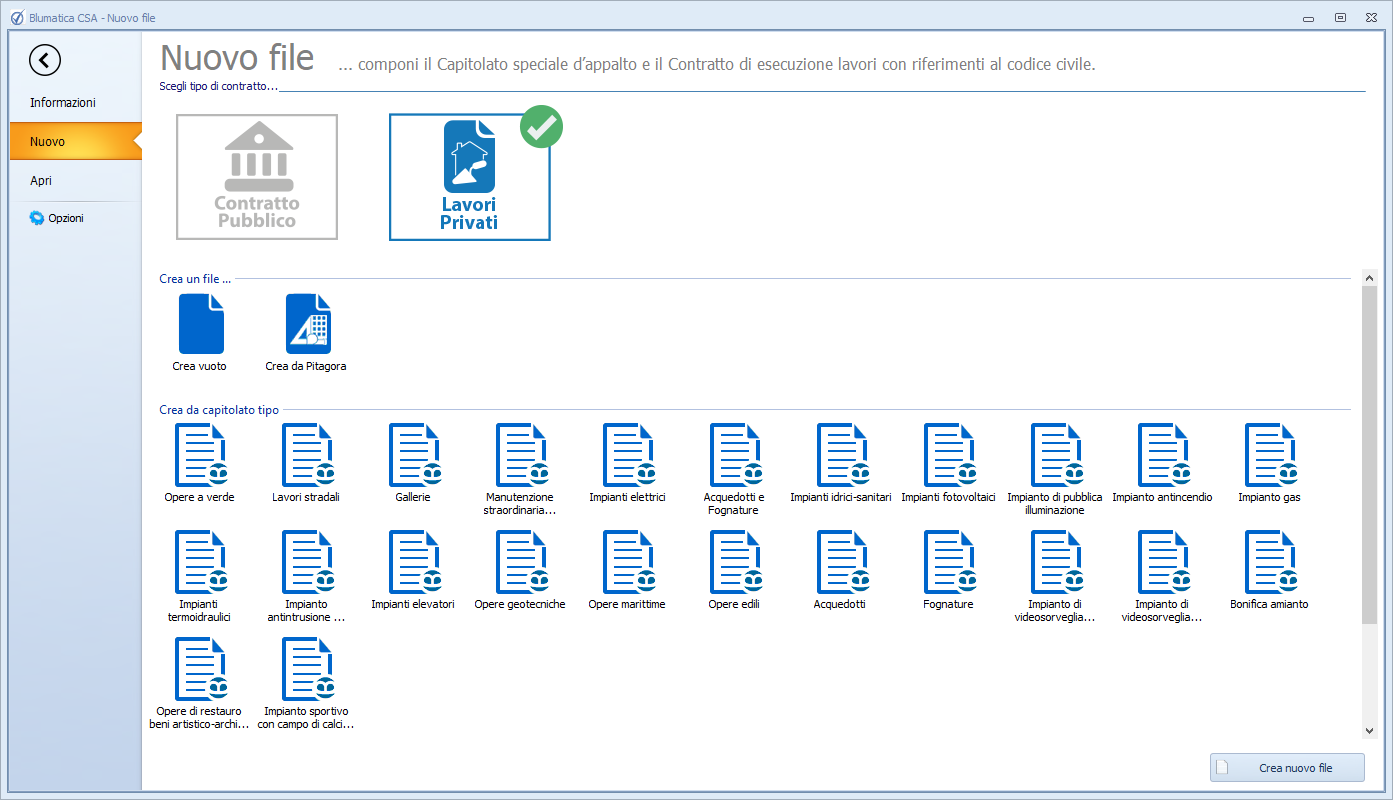This screenshot has height=800, width=1393.
Task: Pick the Lavori stradali template icon
Action: [x=307, y=455]
